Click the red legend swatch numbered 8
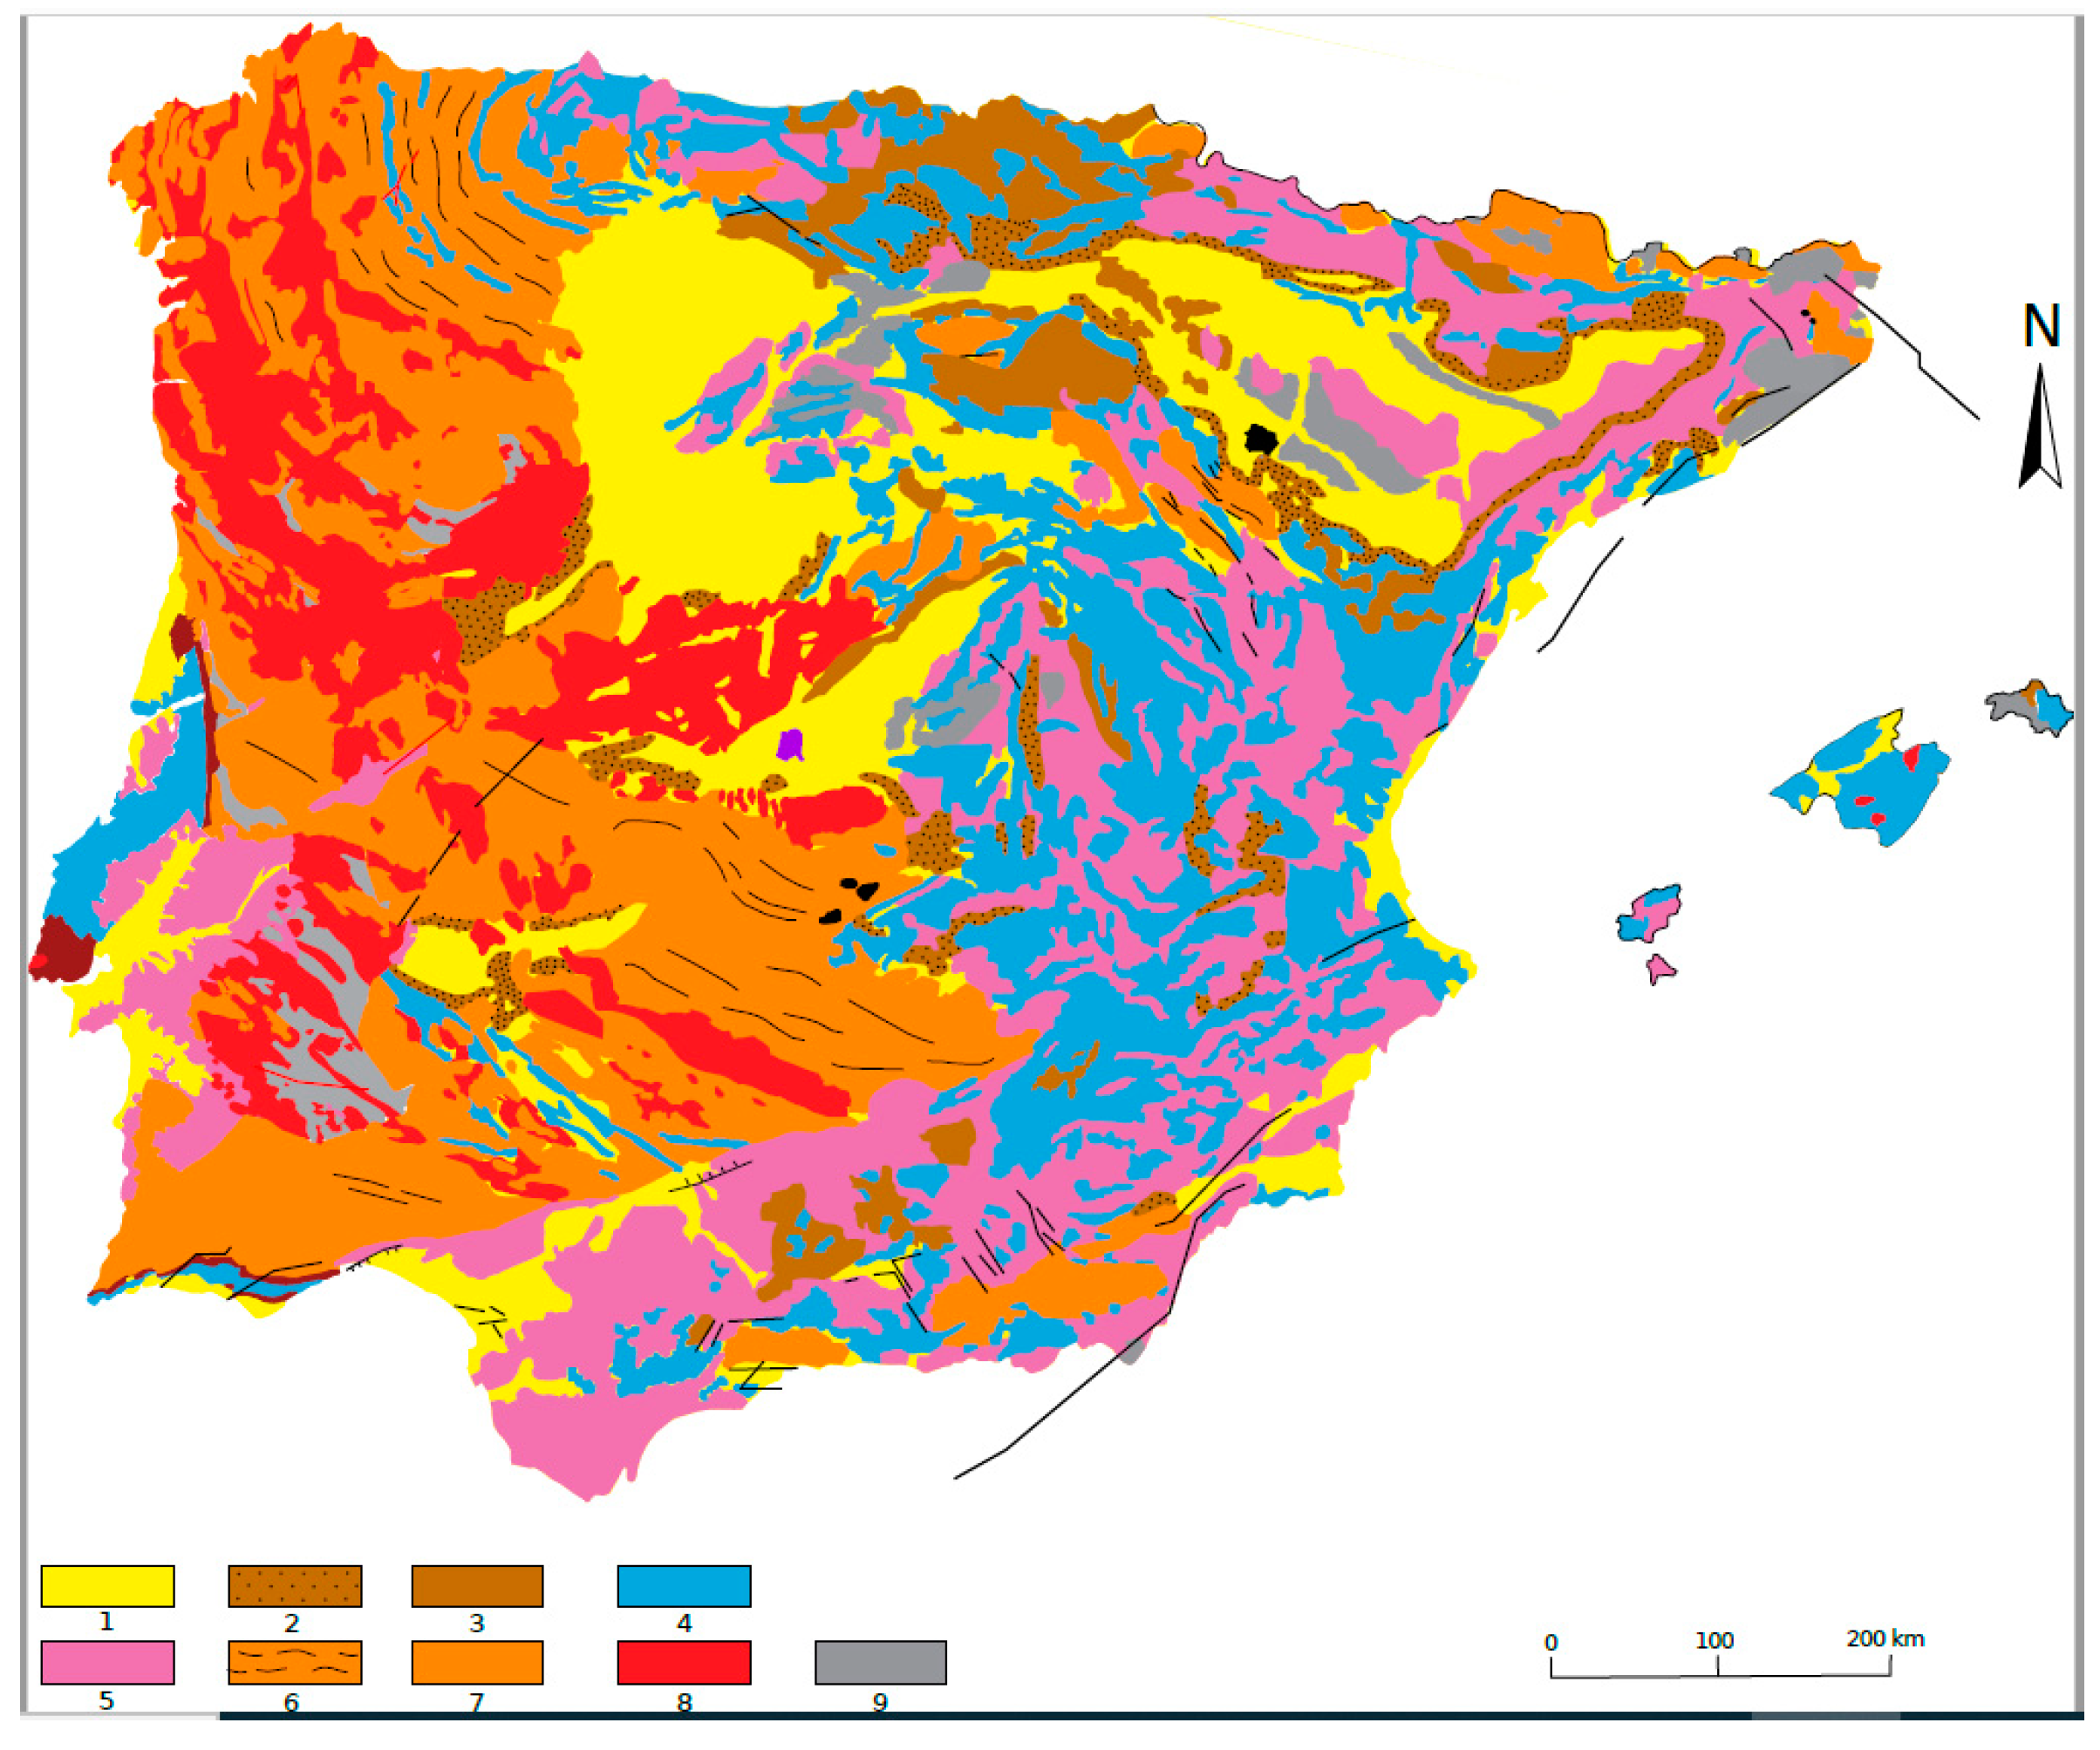Viewport: 2100px width, 1750px height. pos(684,1663)
